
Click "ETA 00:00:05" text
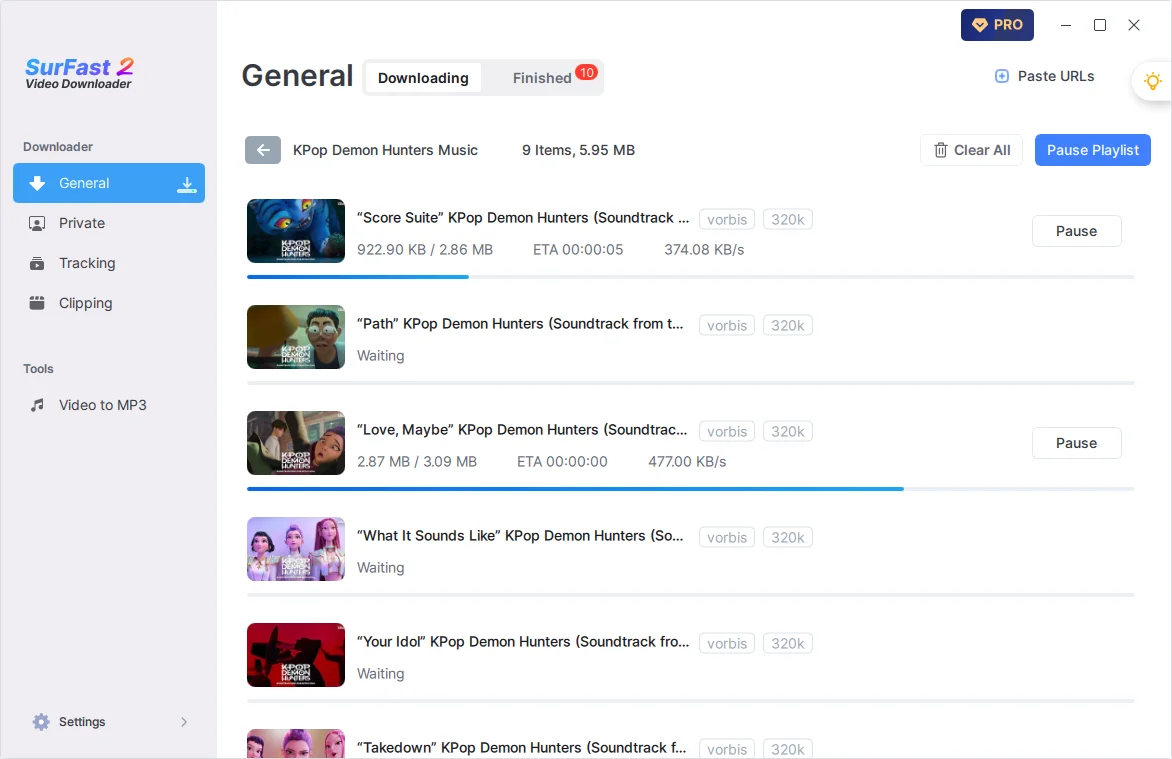[578, 250]
